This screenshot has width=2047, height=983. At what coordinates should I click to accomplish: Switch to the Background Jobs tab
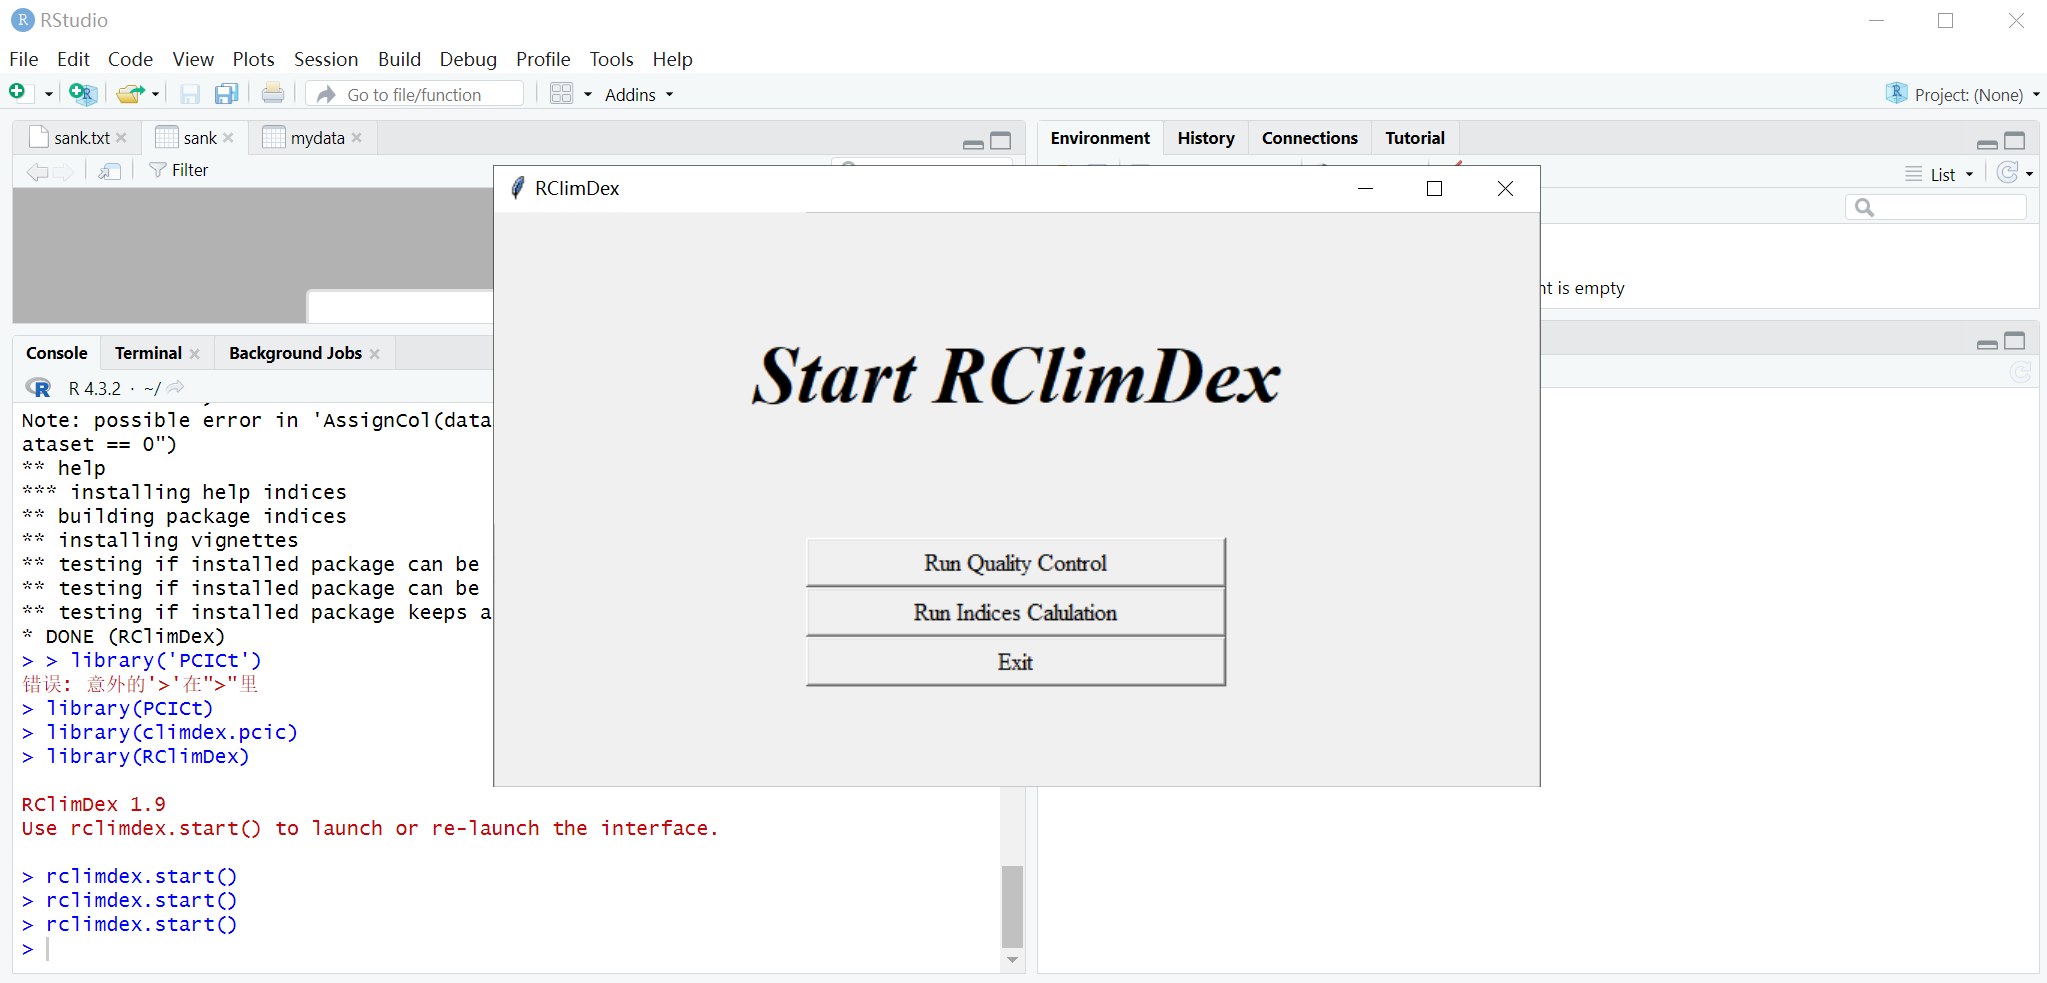[x=295, y=353]
